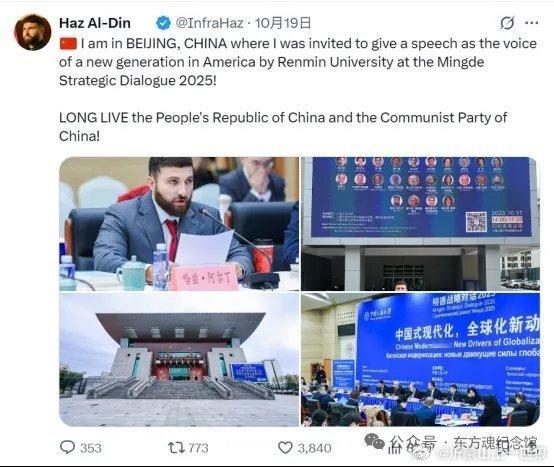Click the Haz Al-Din profile avatar
554x467 pixels.
(33, 32)
